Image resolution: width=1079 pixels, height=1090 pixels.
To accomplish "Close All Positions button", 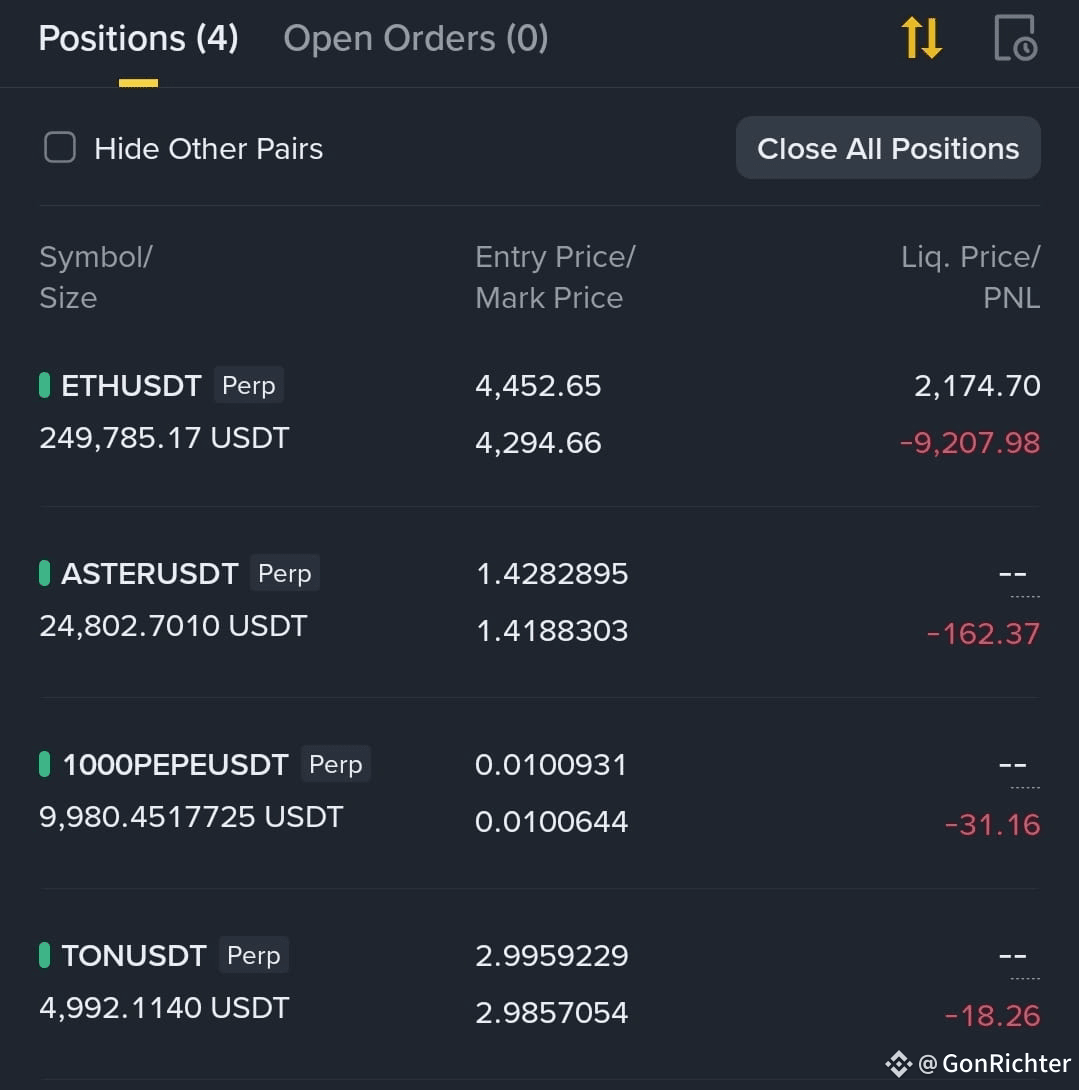I will (x=888, y=148).
